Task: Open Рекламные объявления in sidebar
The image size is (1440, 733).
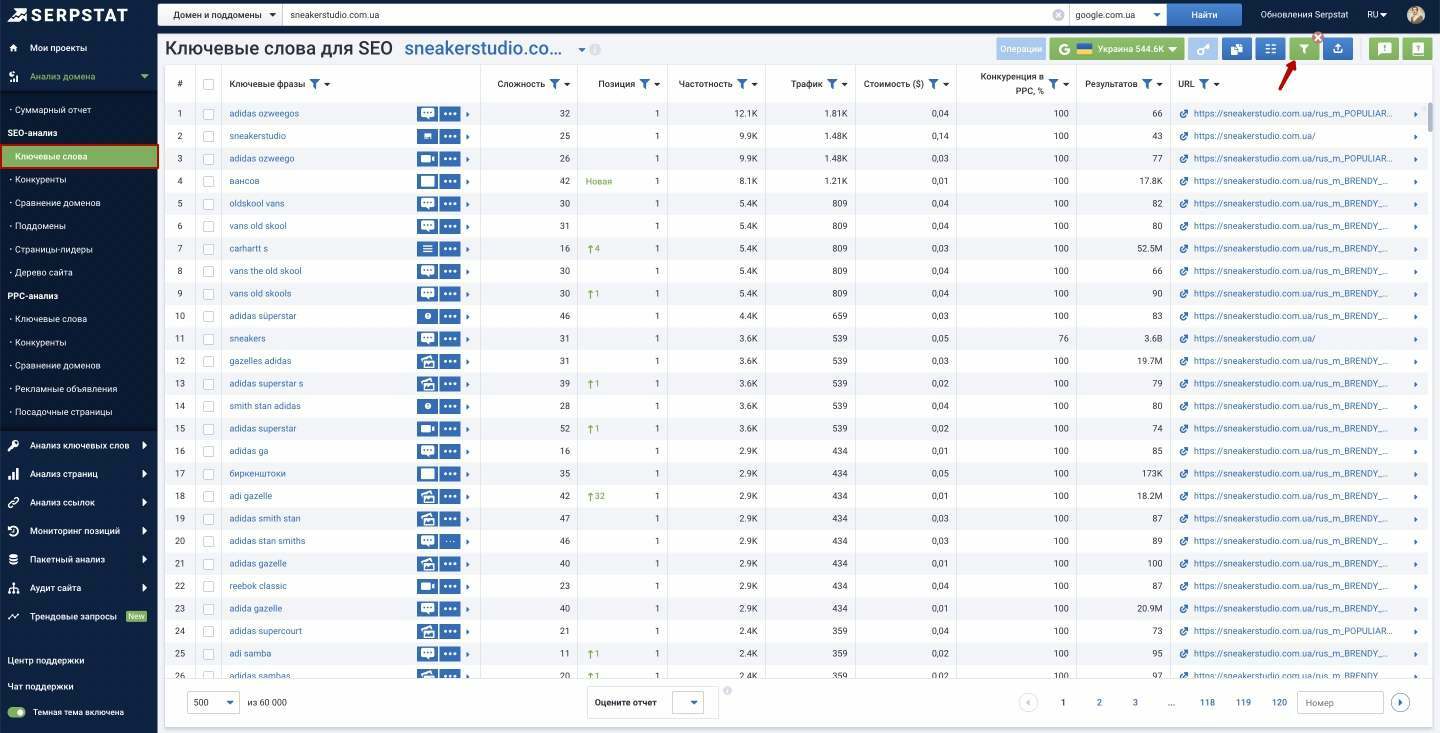Action: (x=65, y=389)
